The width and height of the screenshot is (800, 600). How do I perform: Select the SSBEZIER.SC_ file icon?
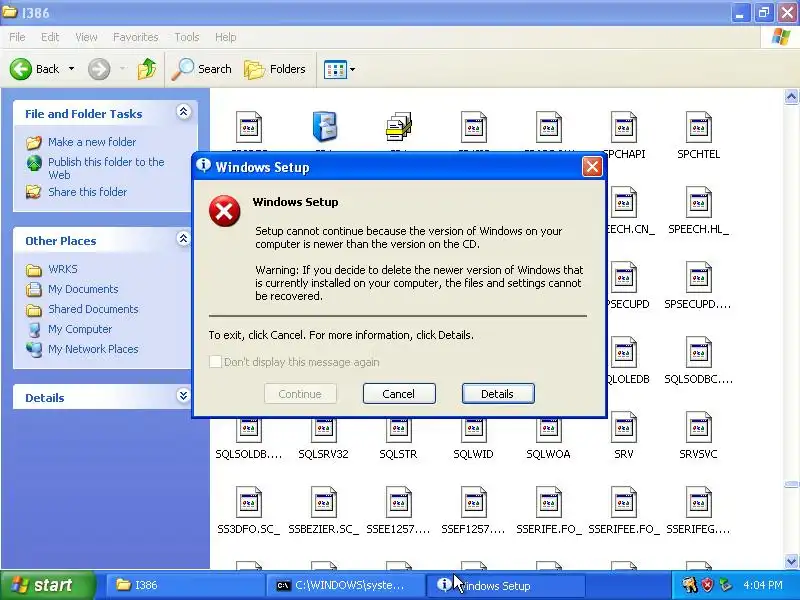323,503
